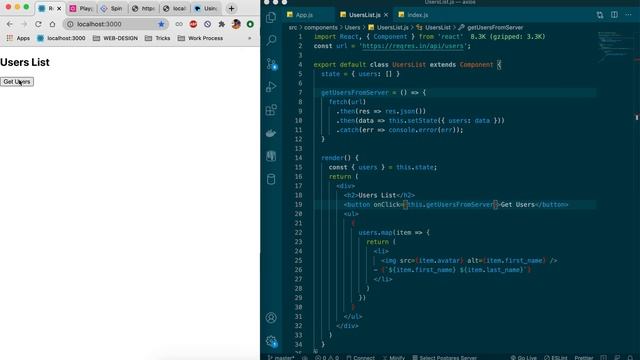The width and height of the screenshot is (640, 360).
Task: Open the Docker whale panel
Action: point(271,133)
